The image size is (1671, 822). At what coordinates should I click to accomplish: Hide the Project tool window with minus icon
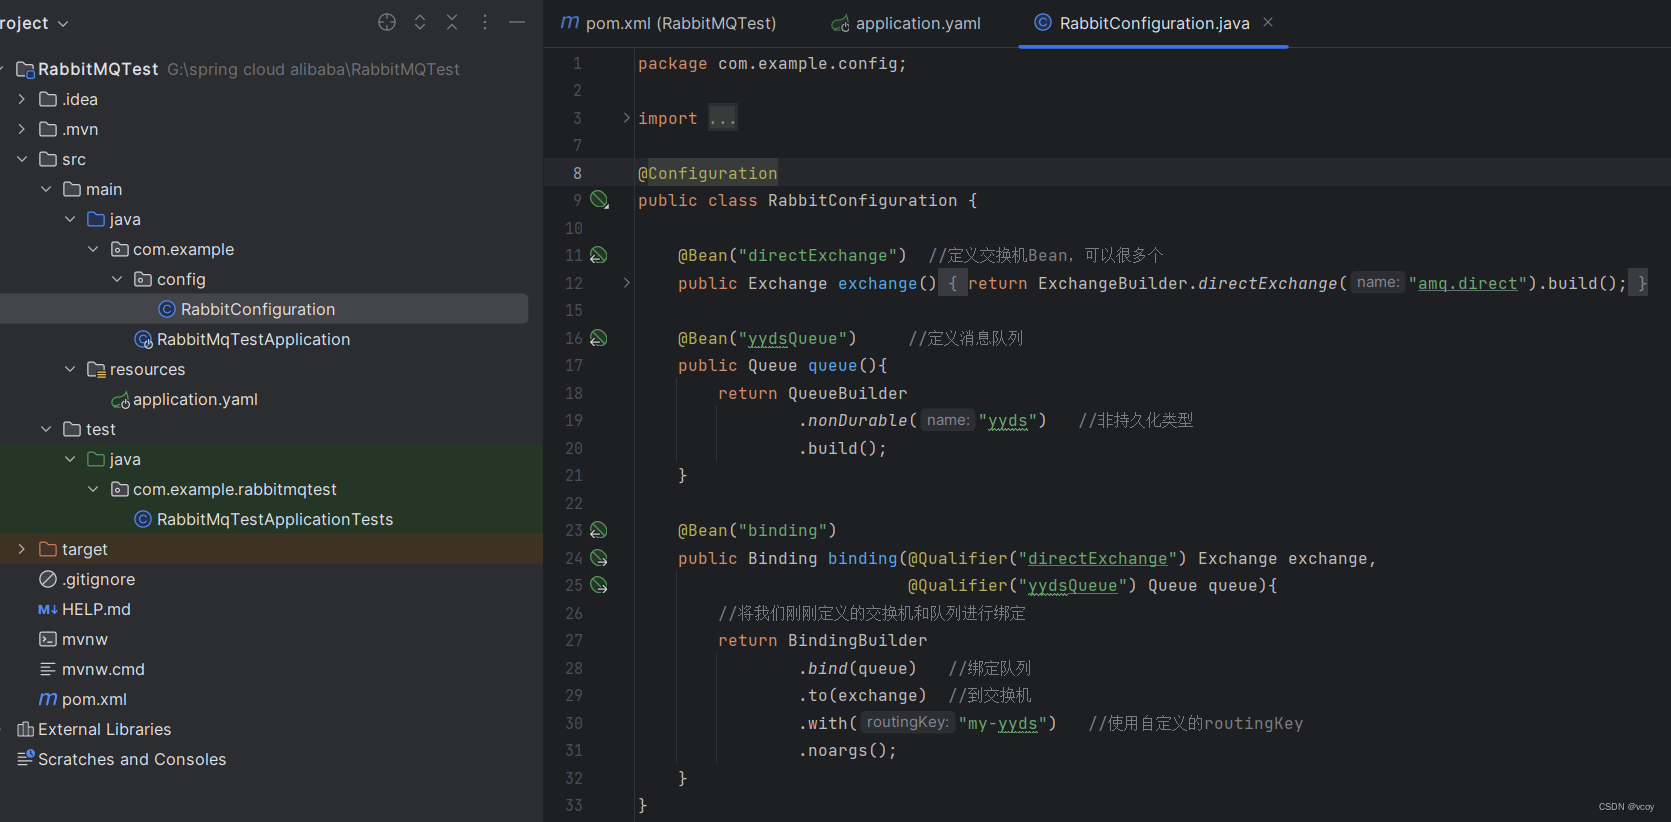click(x=517, y=22)
